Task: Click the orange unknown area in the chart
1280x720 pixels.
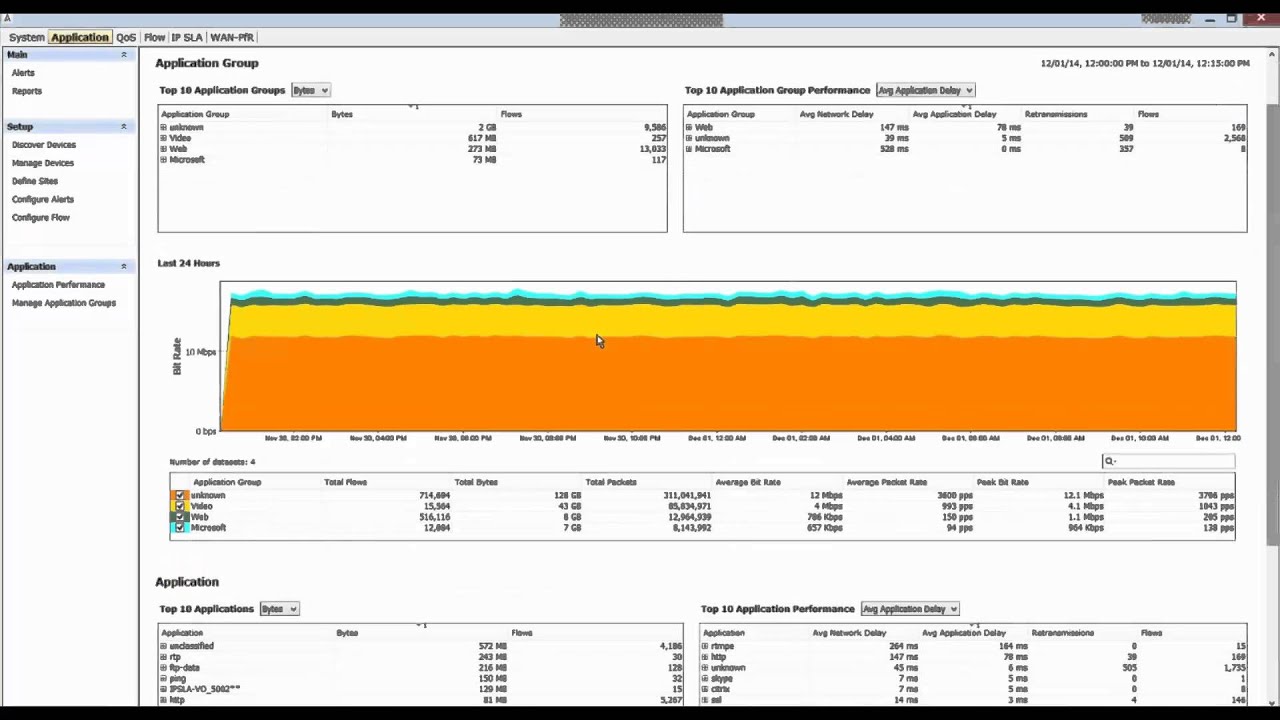Action: coord(728,385)
